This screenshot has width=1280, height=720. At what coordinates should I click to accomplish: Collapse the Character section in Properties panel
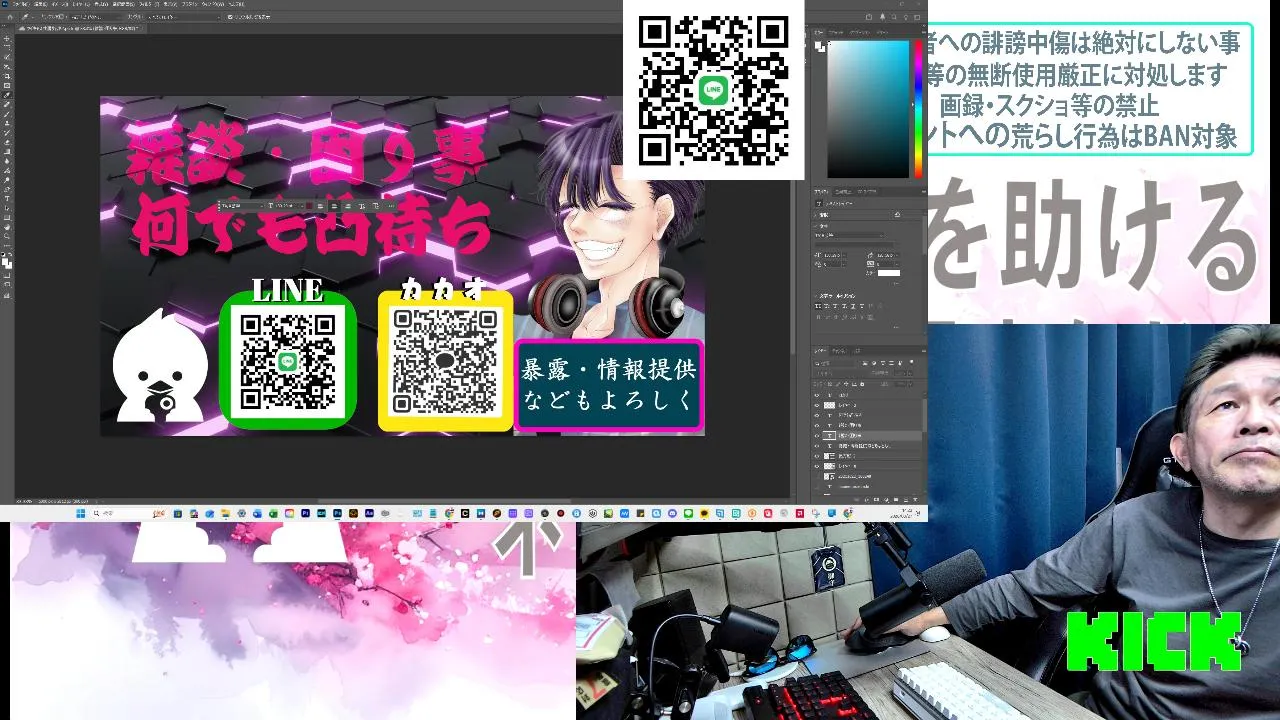point(815,226)
